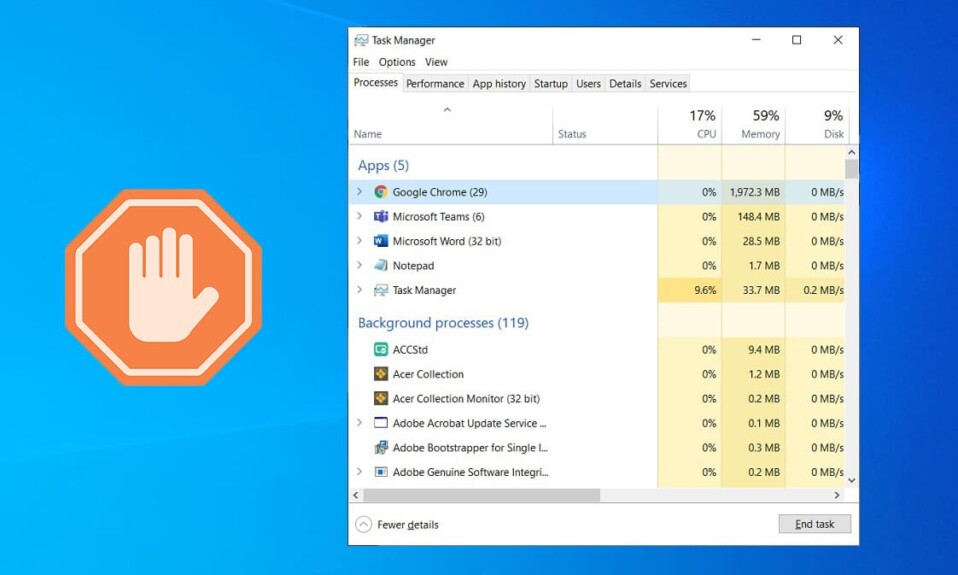Click Background processes (119) heading
958x575 pixels.
click(x=443, y=323)
